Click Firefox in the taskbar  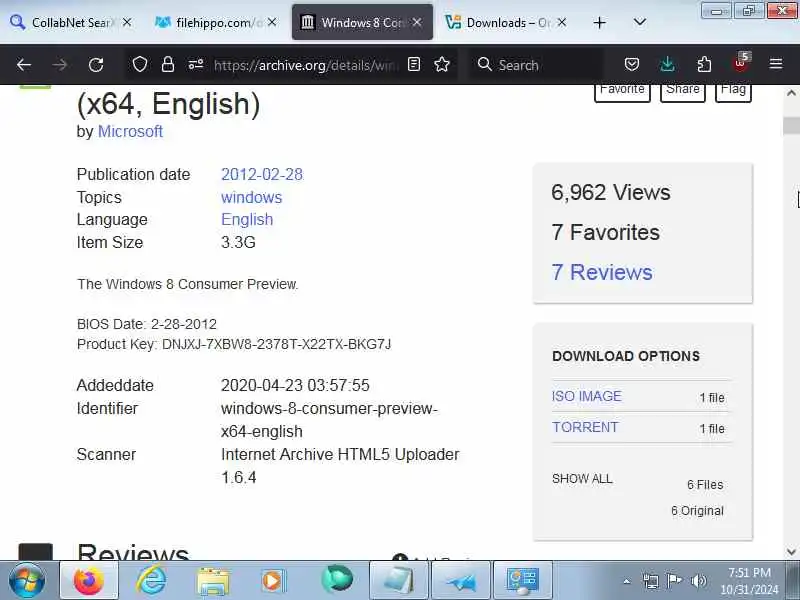[x=89, y=580]
